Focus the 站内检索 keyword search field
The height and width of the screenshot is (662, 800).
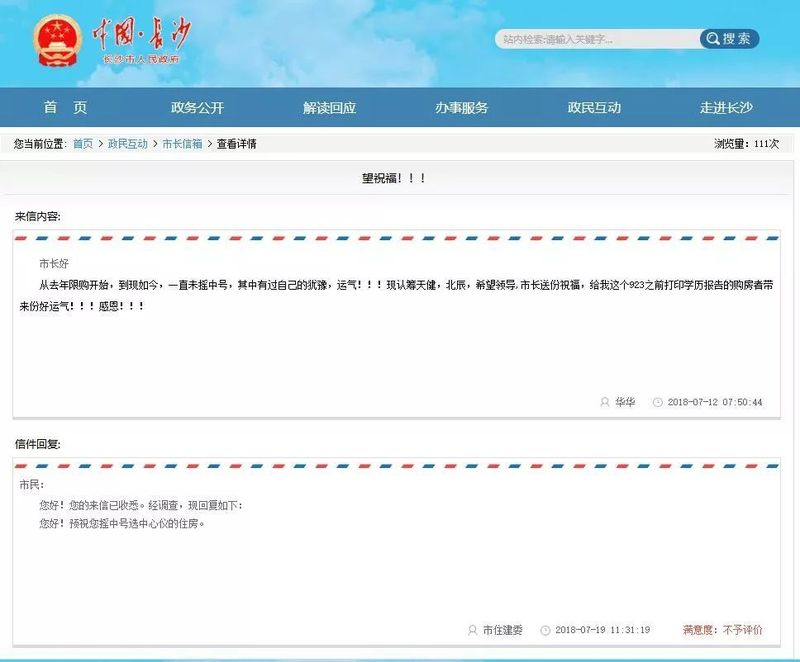point(597,39)
